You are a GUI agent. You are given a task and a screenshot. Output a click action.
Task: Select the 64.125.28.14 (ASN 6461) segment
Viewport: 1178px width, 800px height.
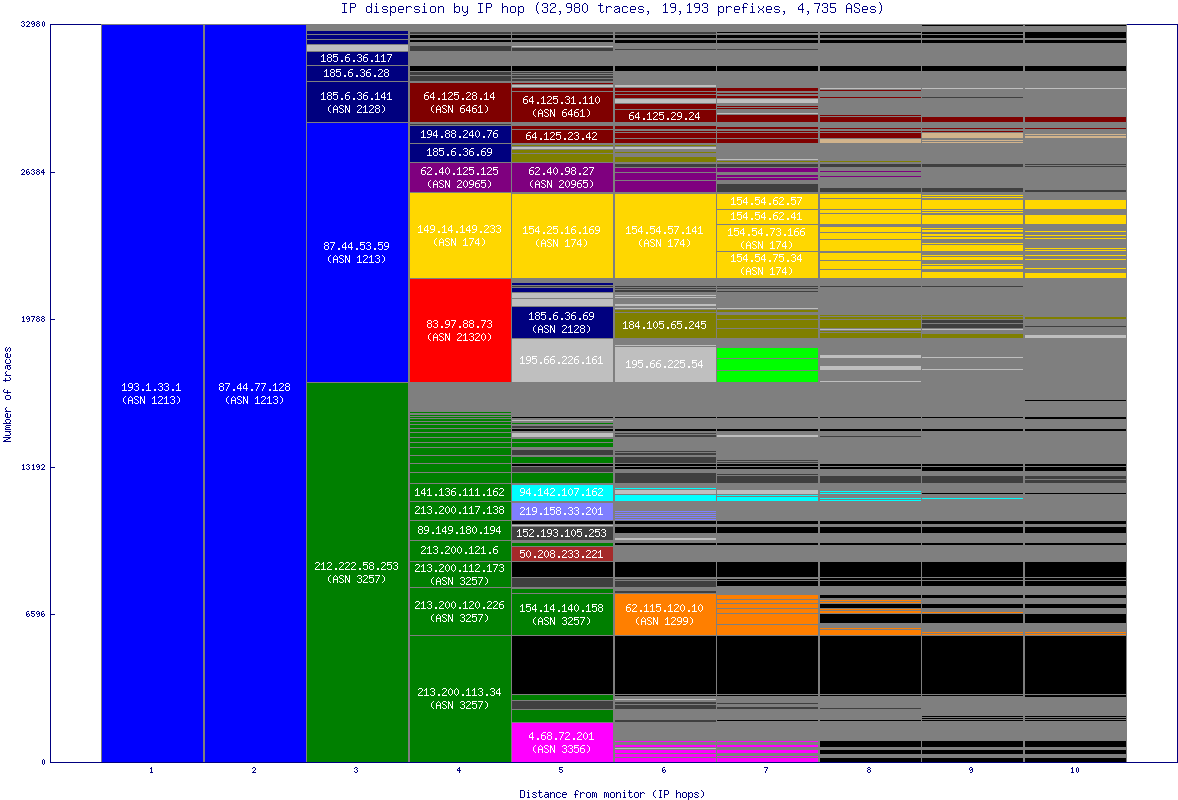coord(459,103)
